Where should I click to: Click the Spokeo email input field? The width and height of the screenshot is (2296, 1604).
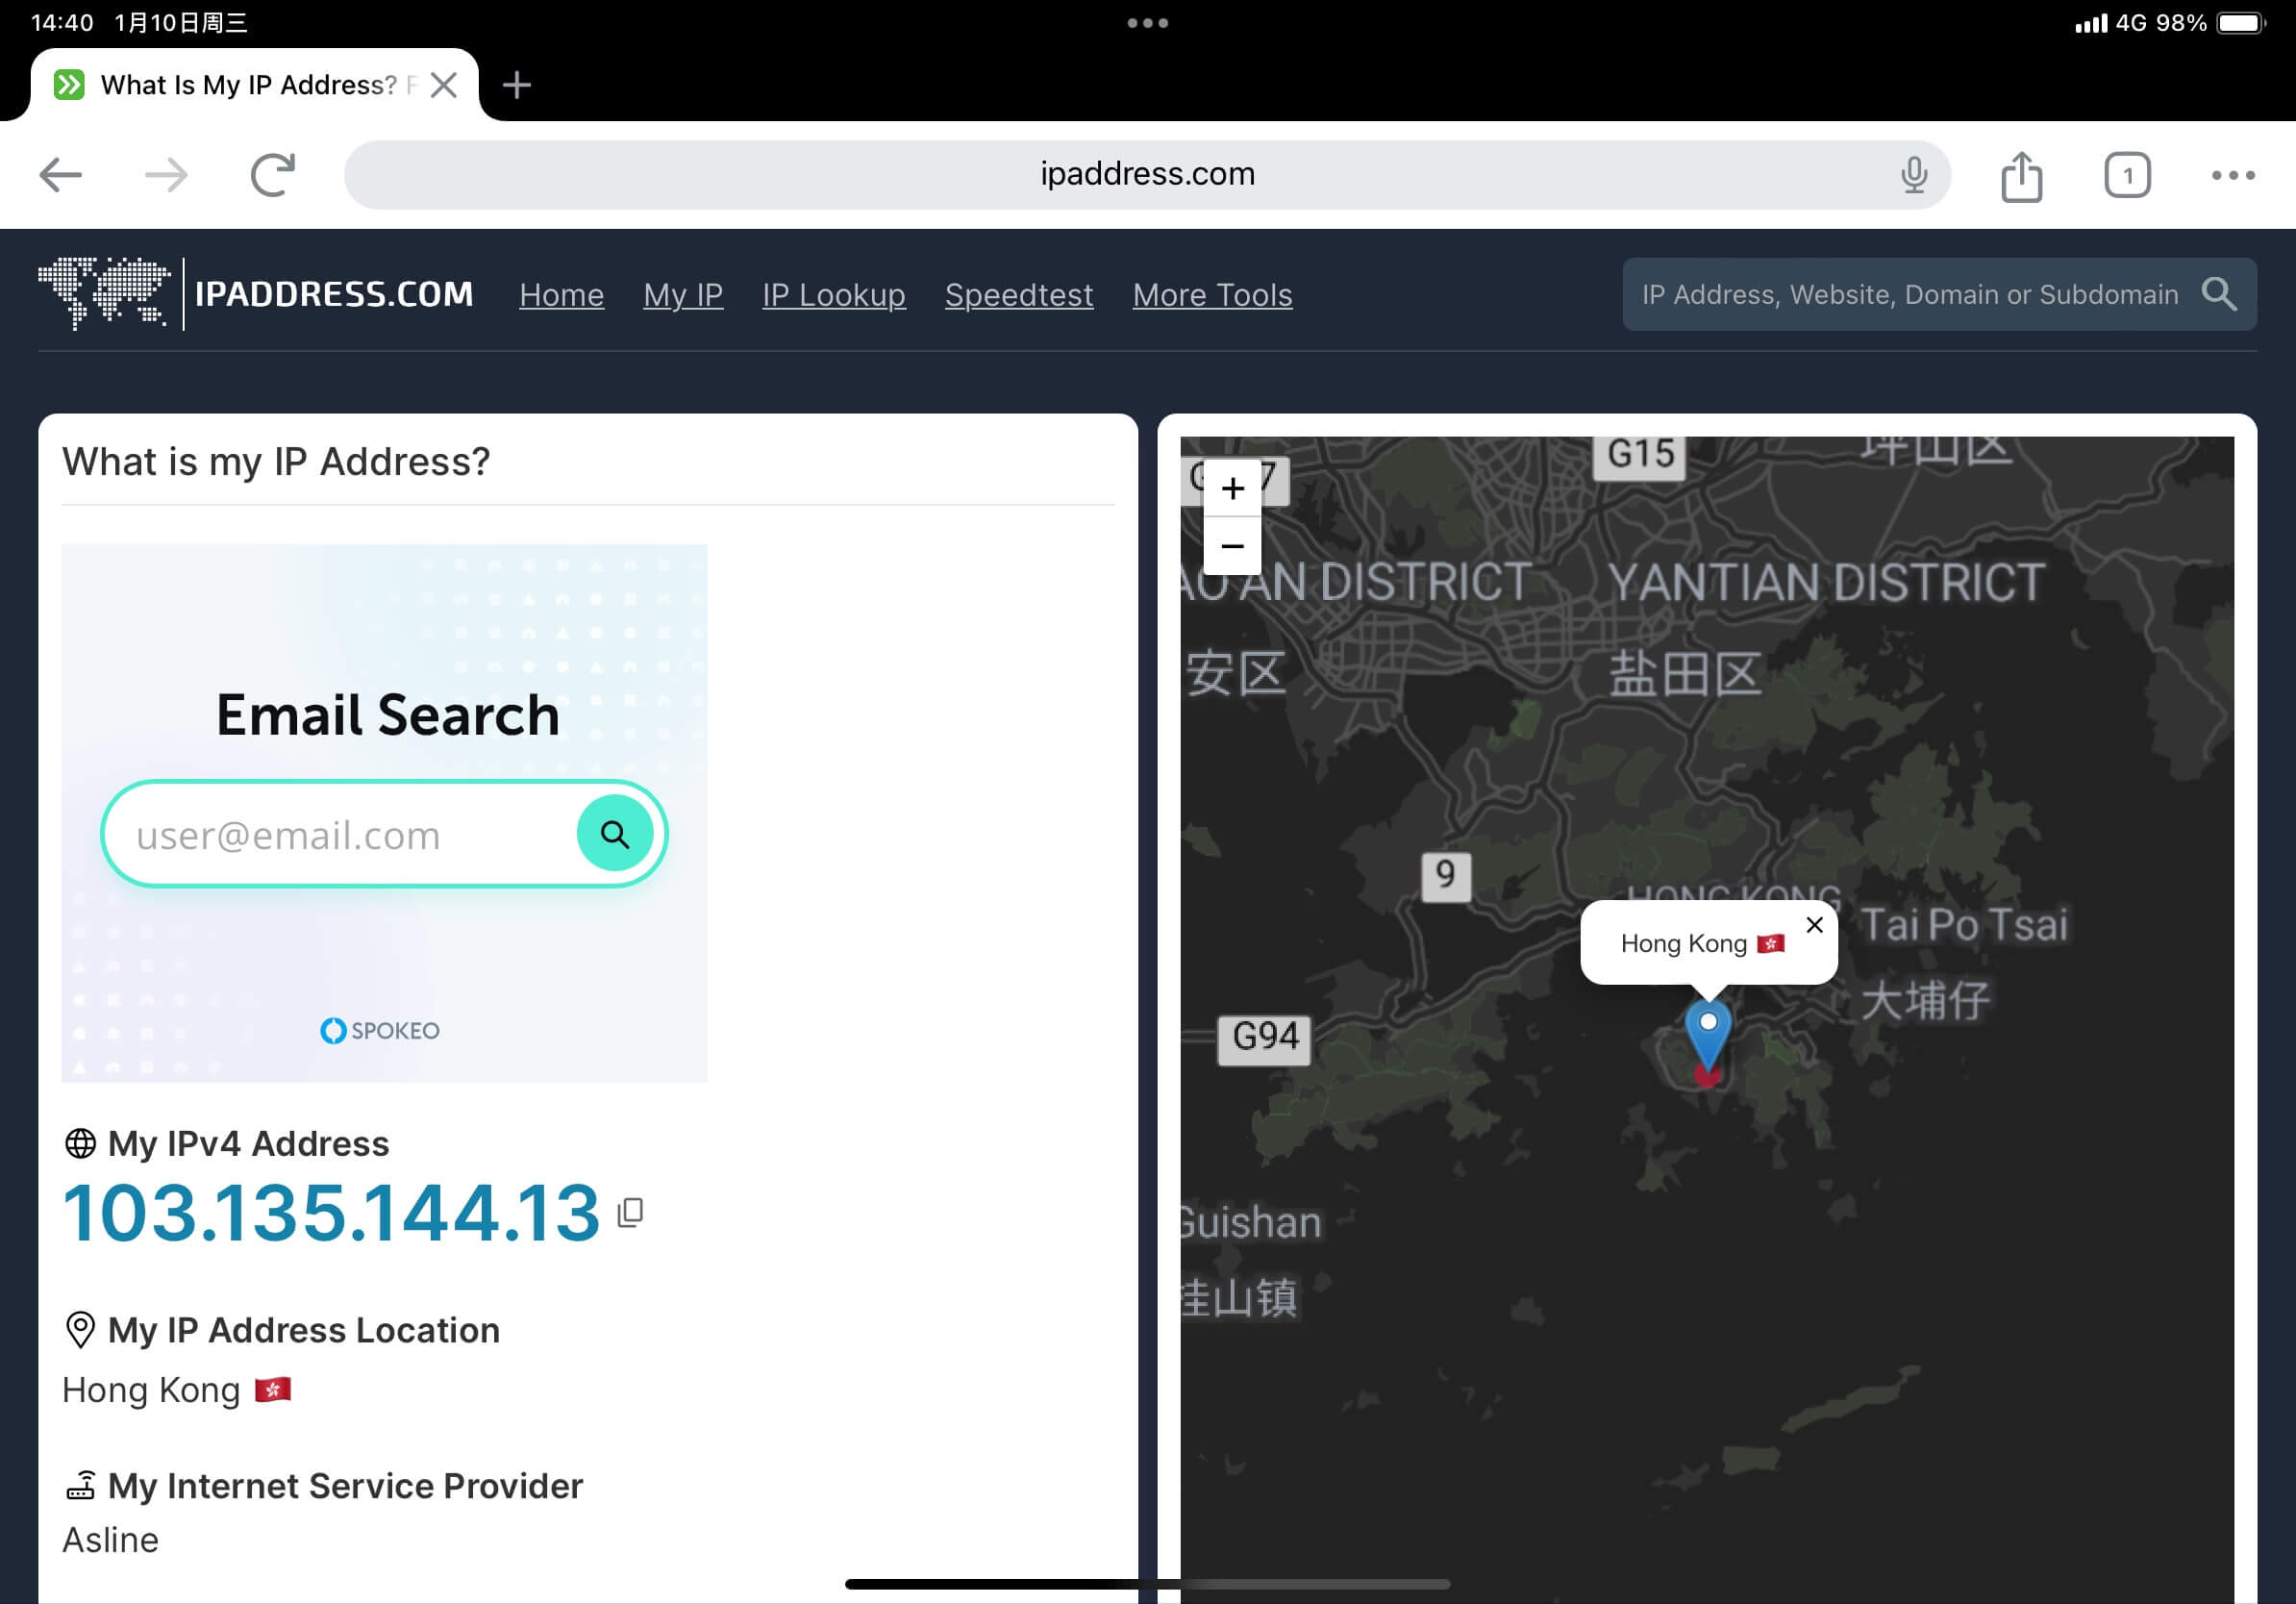[340, 834]
